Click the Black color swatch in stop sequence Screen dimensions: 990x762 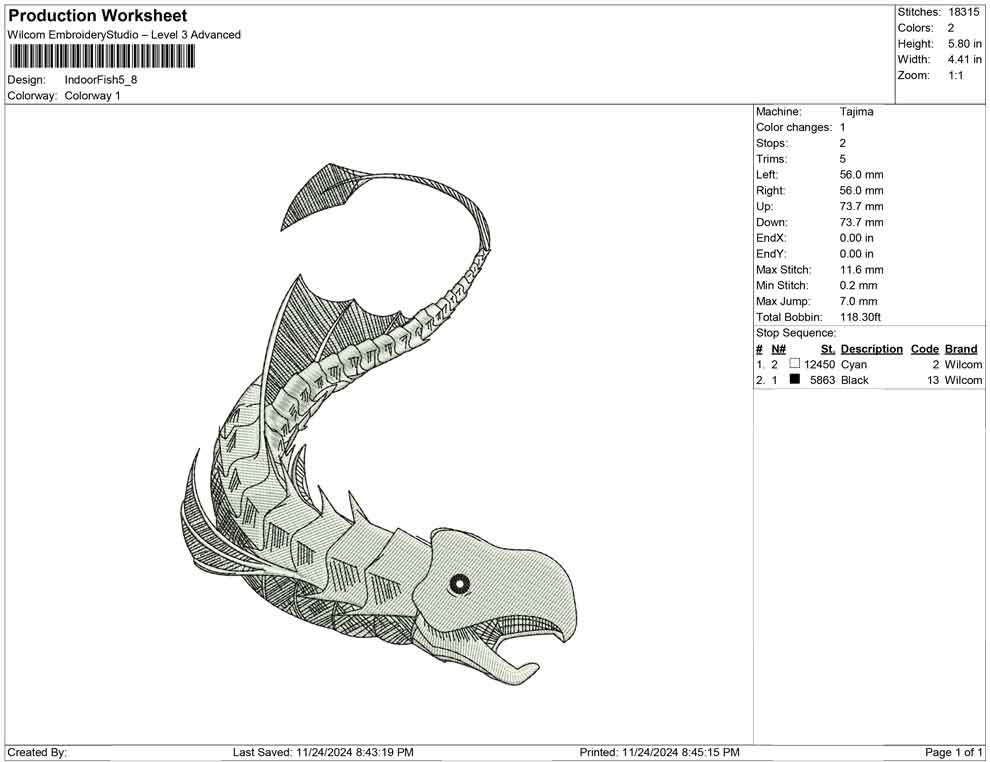795,381
